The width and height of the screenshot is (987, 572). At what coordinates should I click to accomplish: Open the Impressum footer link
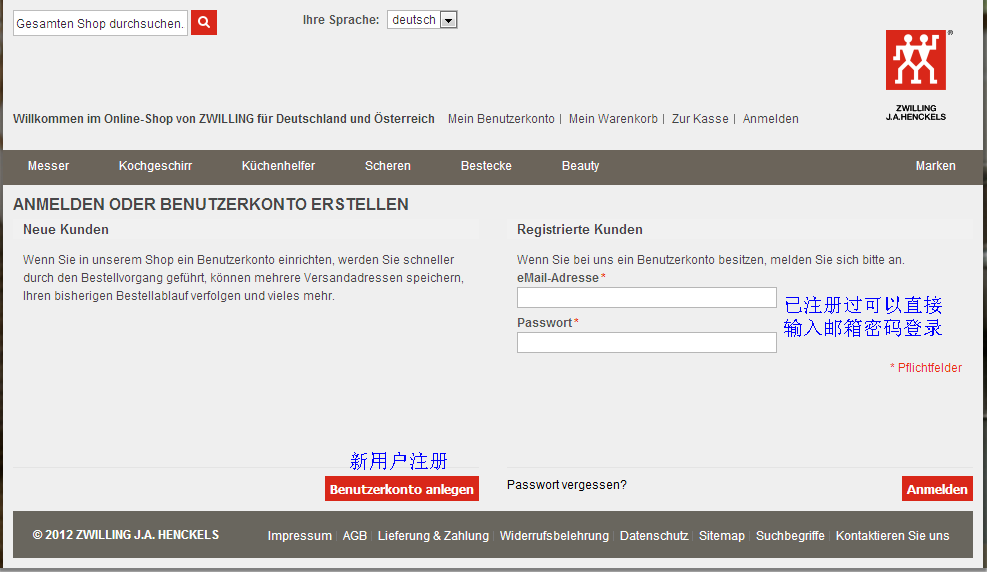299,536
